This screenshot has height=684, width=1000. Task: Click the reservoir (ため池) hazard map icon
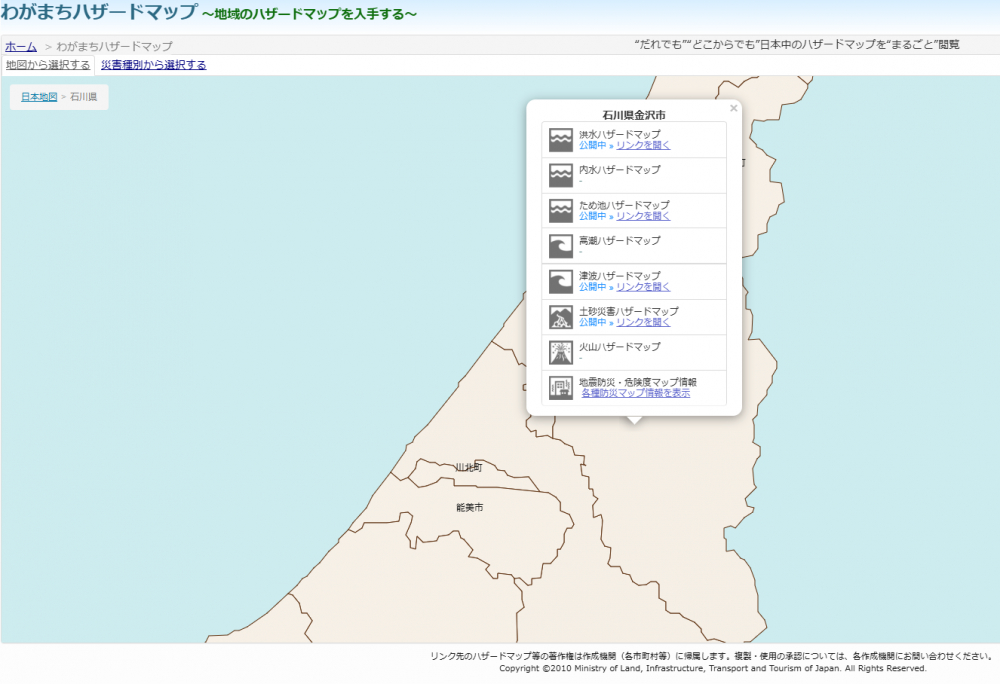(561, 211)
